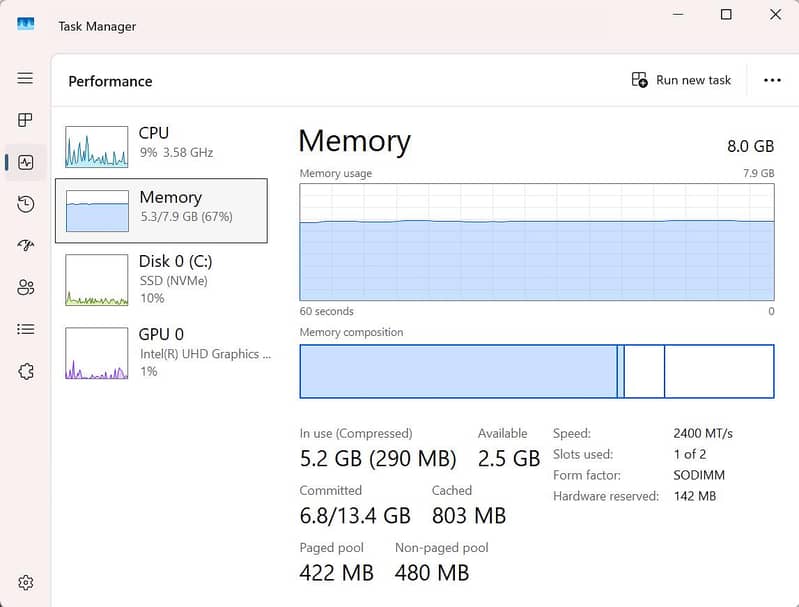The height and width of the screenshot is (607, 799).
Task: Open the hamburger navigation menu
Action: [x=25, y=78]
